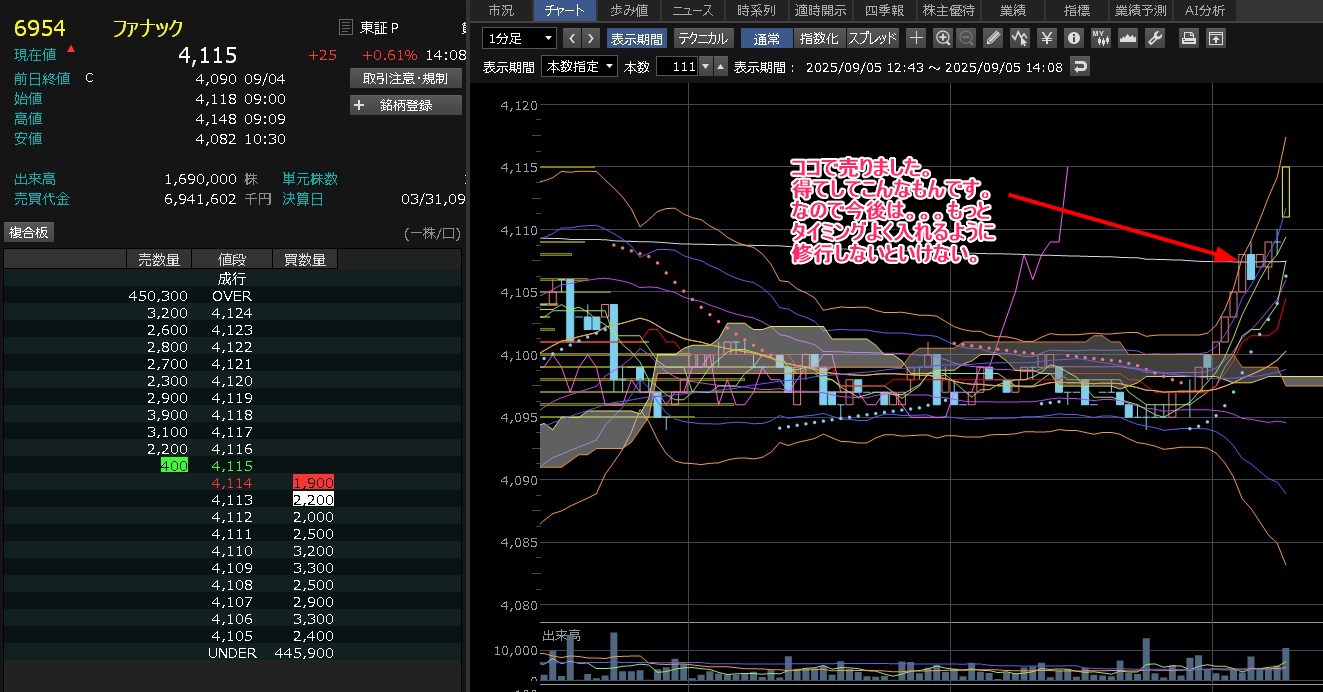
Task: Select the 4,115 ask price row
Action: (232, 466)
